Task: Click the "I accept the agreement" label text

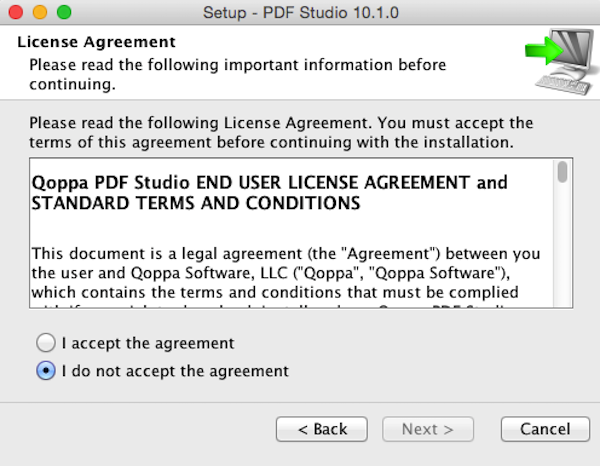Action: point(148,343)
